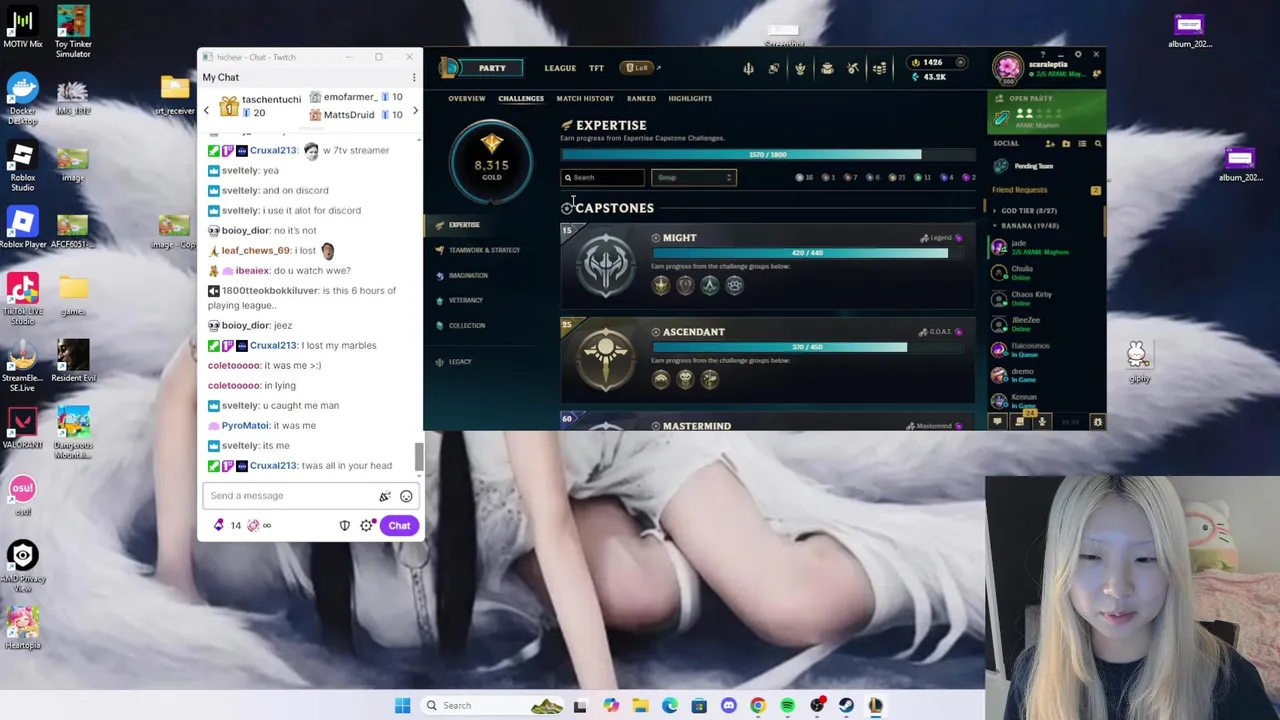The height and width of the screenshot is (720, 1280).
Task: Click Spotify icon in taskbar
Action: pyautogui.click(x=788, y=706)
